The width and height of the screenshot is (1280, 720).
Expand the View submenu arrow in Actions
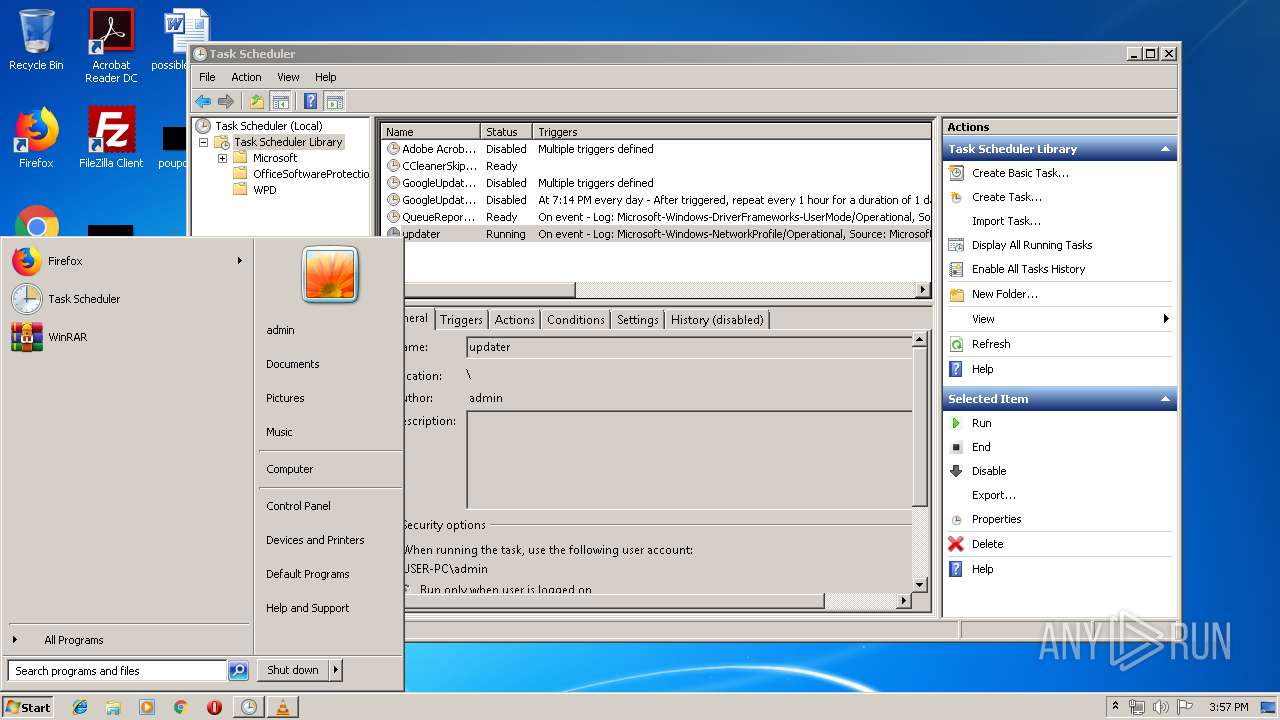coord(1165,319)
